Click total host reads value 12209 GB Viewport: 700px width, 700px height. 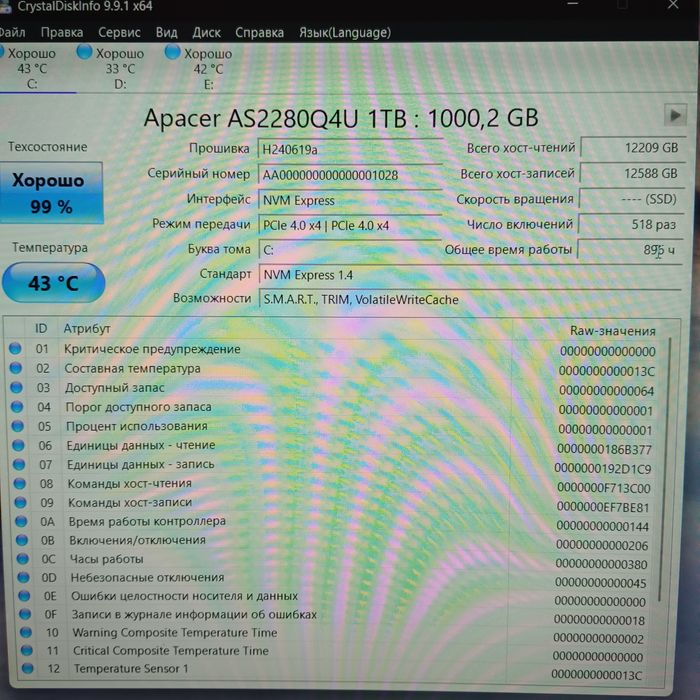(632, 147)
